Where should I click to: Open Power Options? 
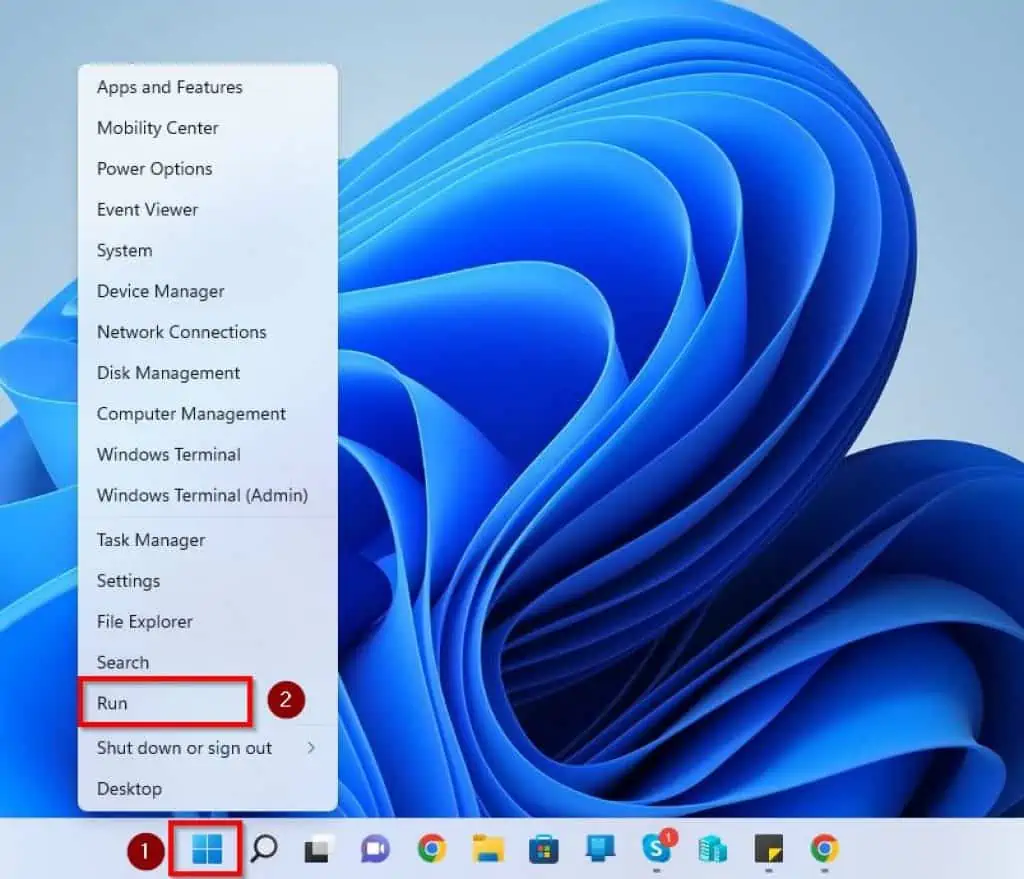(154, 169)
